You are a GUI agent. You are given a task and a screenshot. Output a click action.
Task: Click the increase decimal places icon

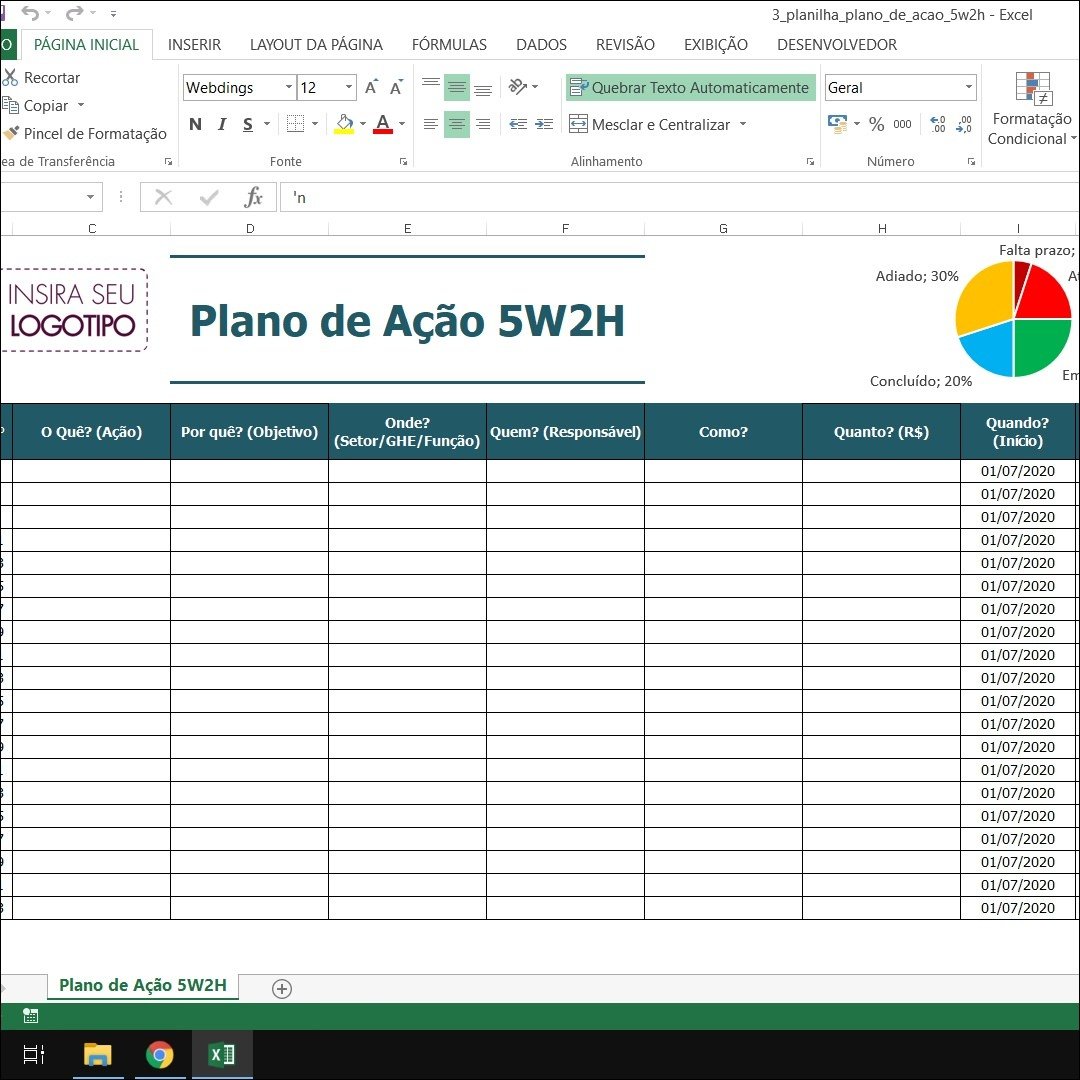point(937,124)
